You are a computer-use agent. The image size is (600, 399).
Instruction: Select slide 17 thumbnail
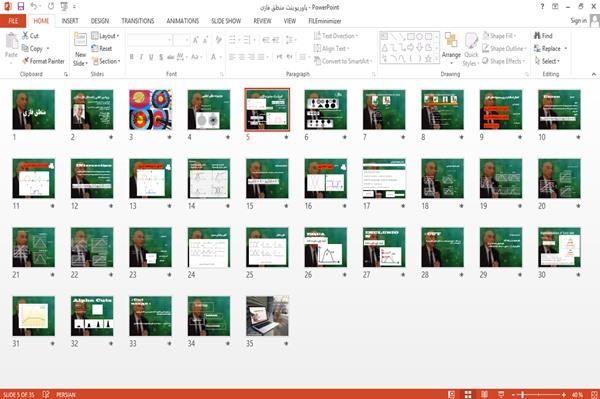click(384, 178)
